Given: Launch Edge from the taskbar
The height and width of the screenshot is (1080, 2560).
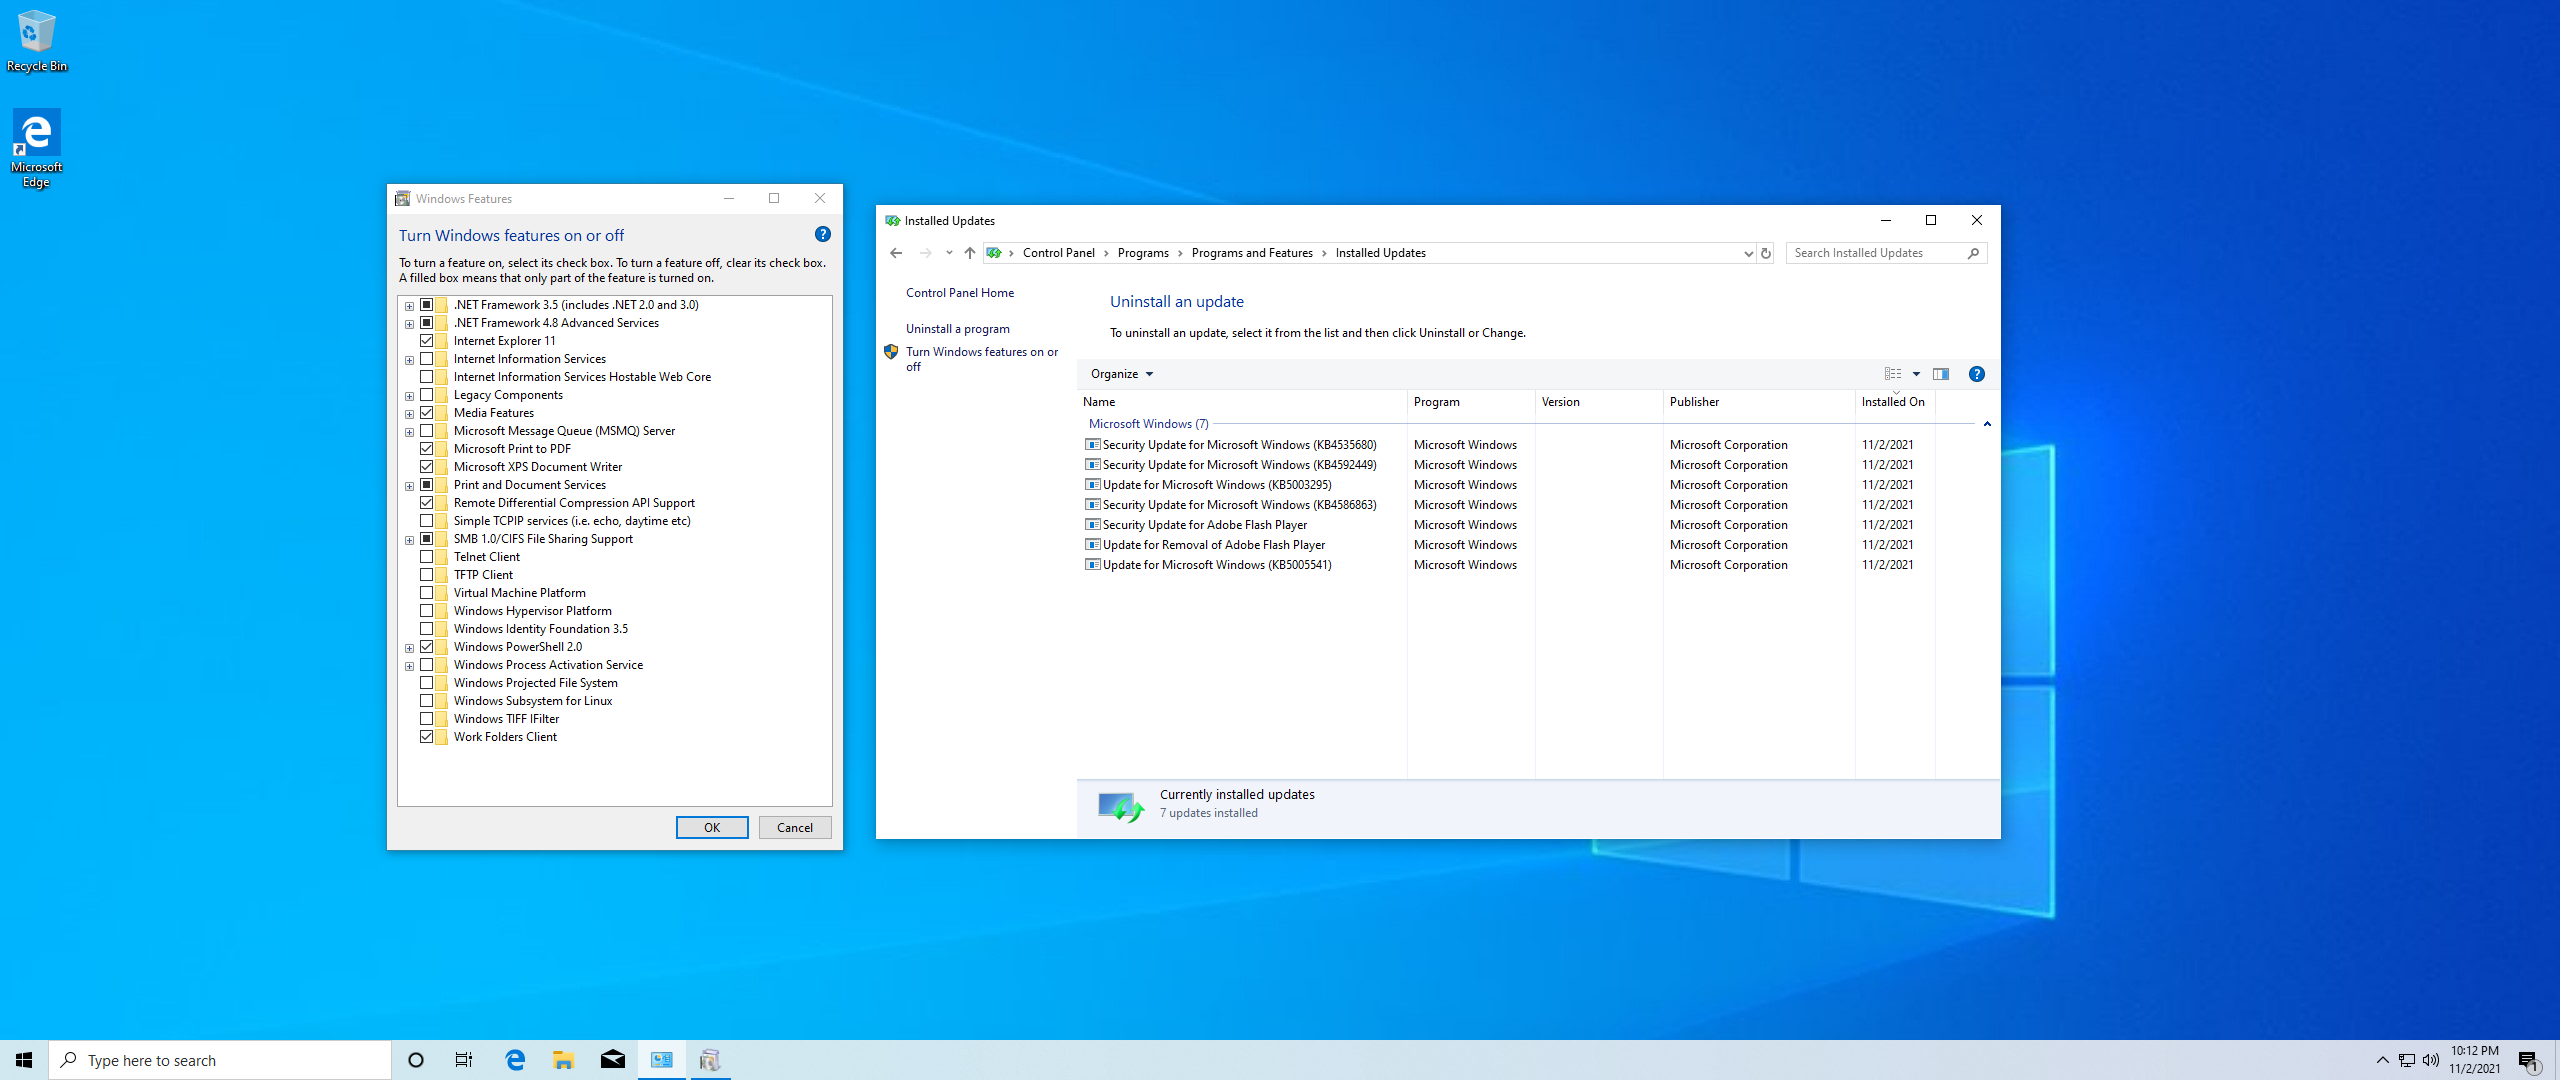Looking at the screenshot, I should pyautogui.click(x=515, y=1060).
